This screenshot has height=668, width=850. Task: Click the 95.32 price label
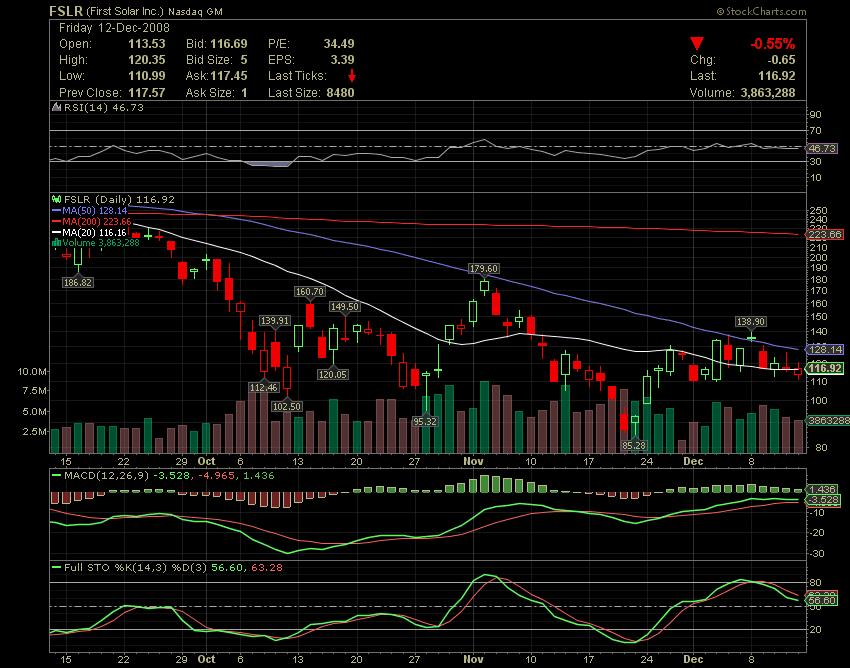(424, 421)
